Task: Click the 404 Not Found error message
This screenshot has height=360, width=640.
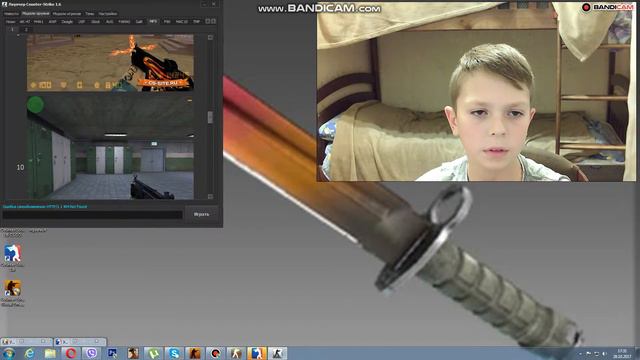Action: [45, 207]
